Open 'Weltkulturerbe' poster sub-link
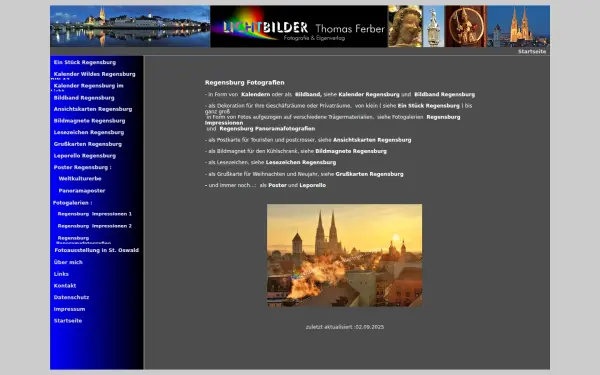This screenshot has height=375, width=600. tap(80, 179)
